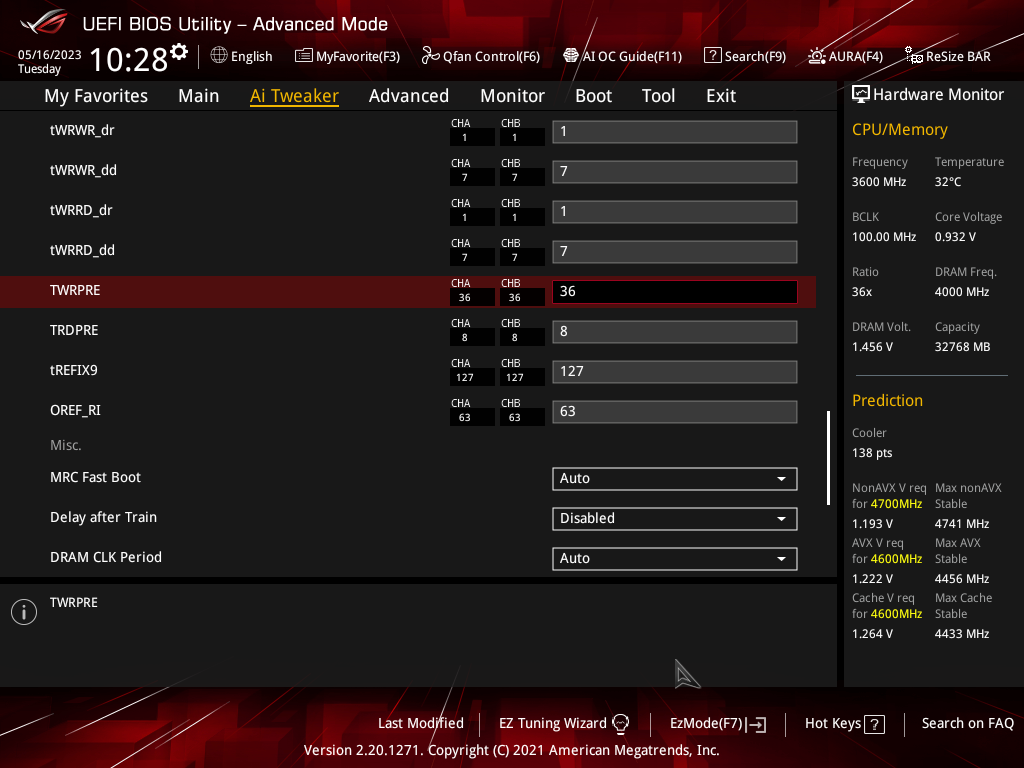1024x768 pixels.
Task: Click Search(F9) label
Action: pos(755,57)
